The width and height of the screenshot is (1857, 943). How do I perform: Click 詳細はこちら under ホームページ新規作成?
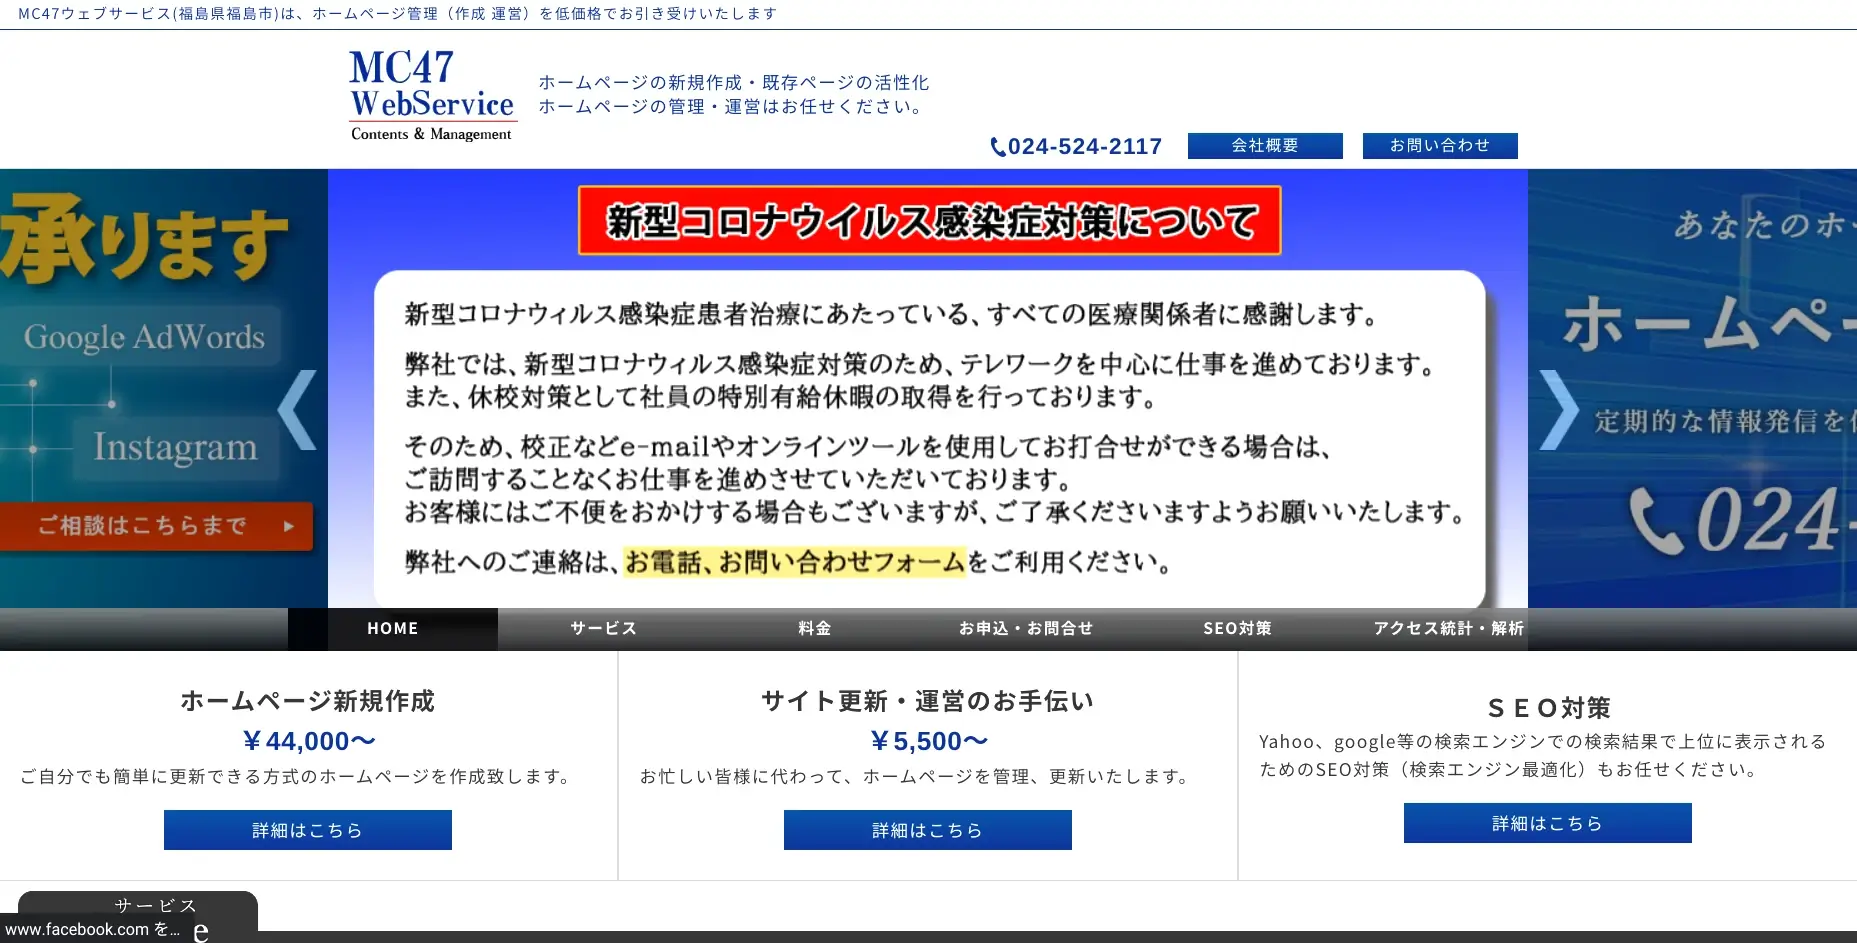307,829
